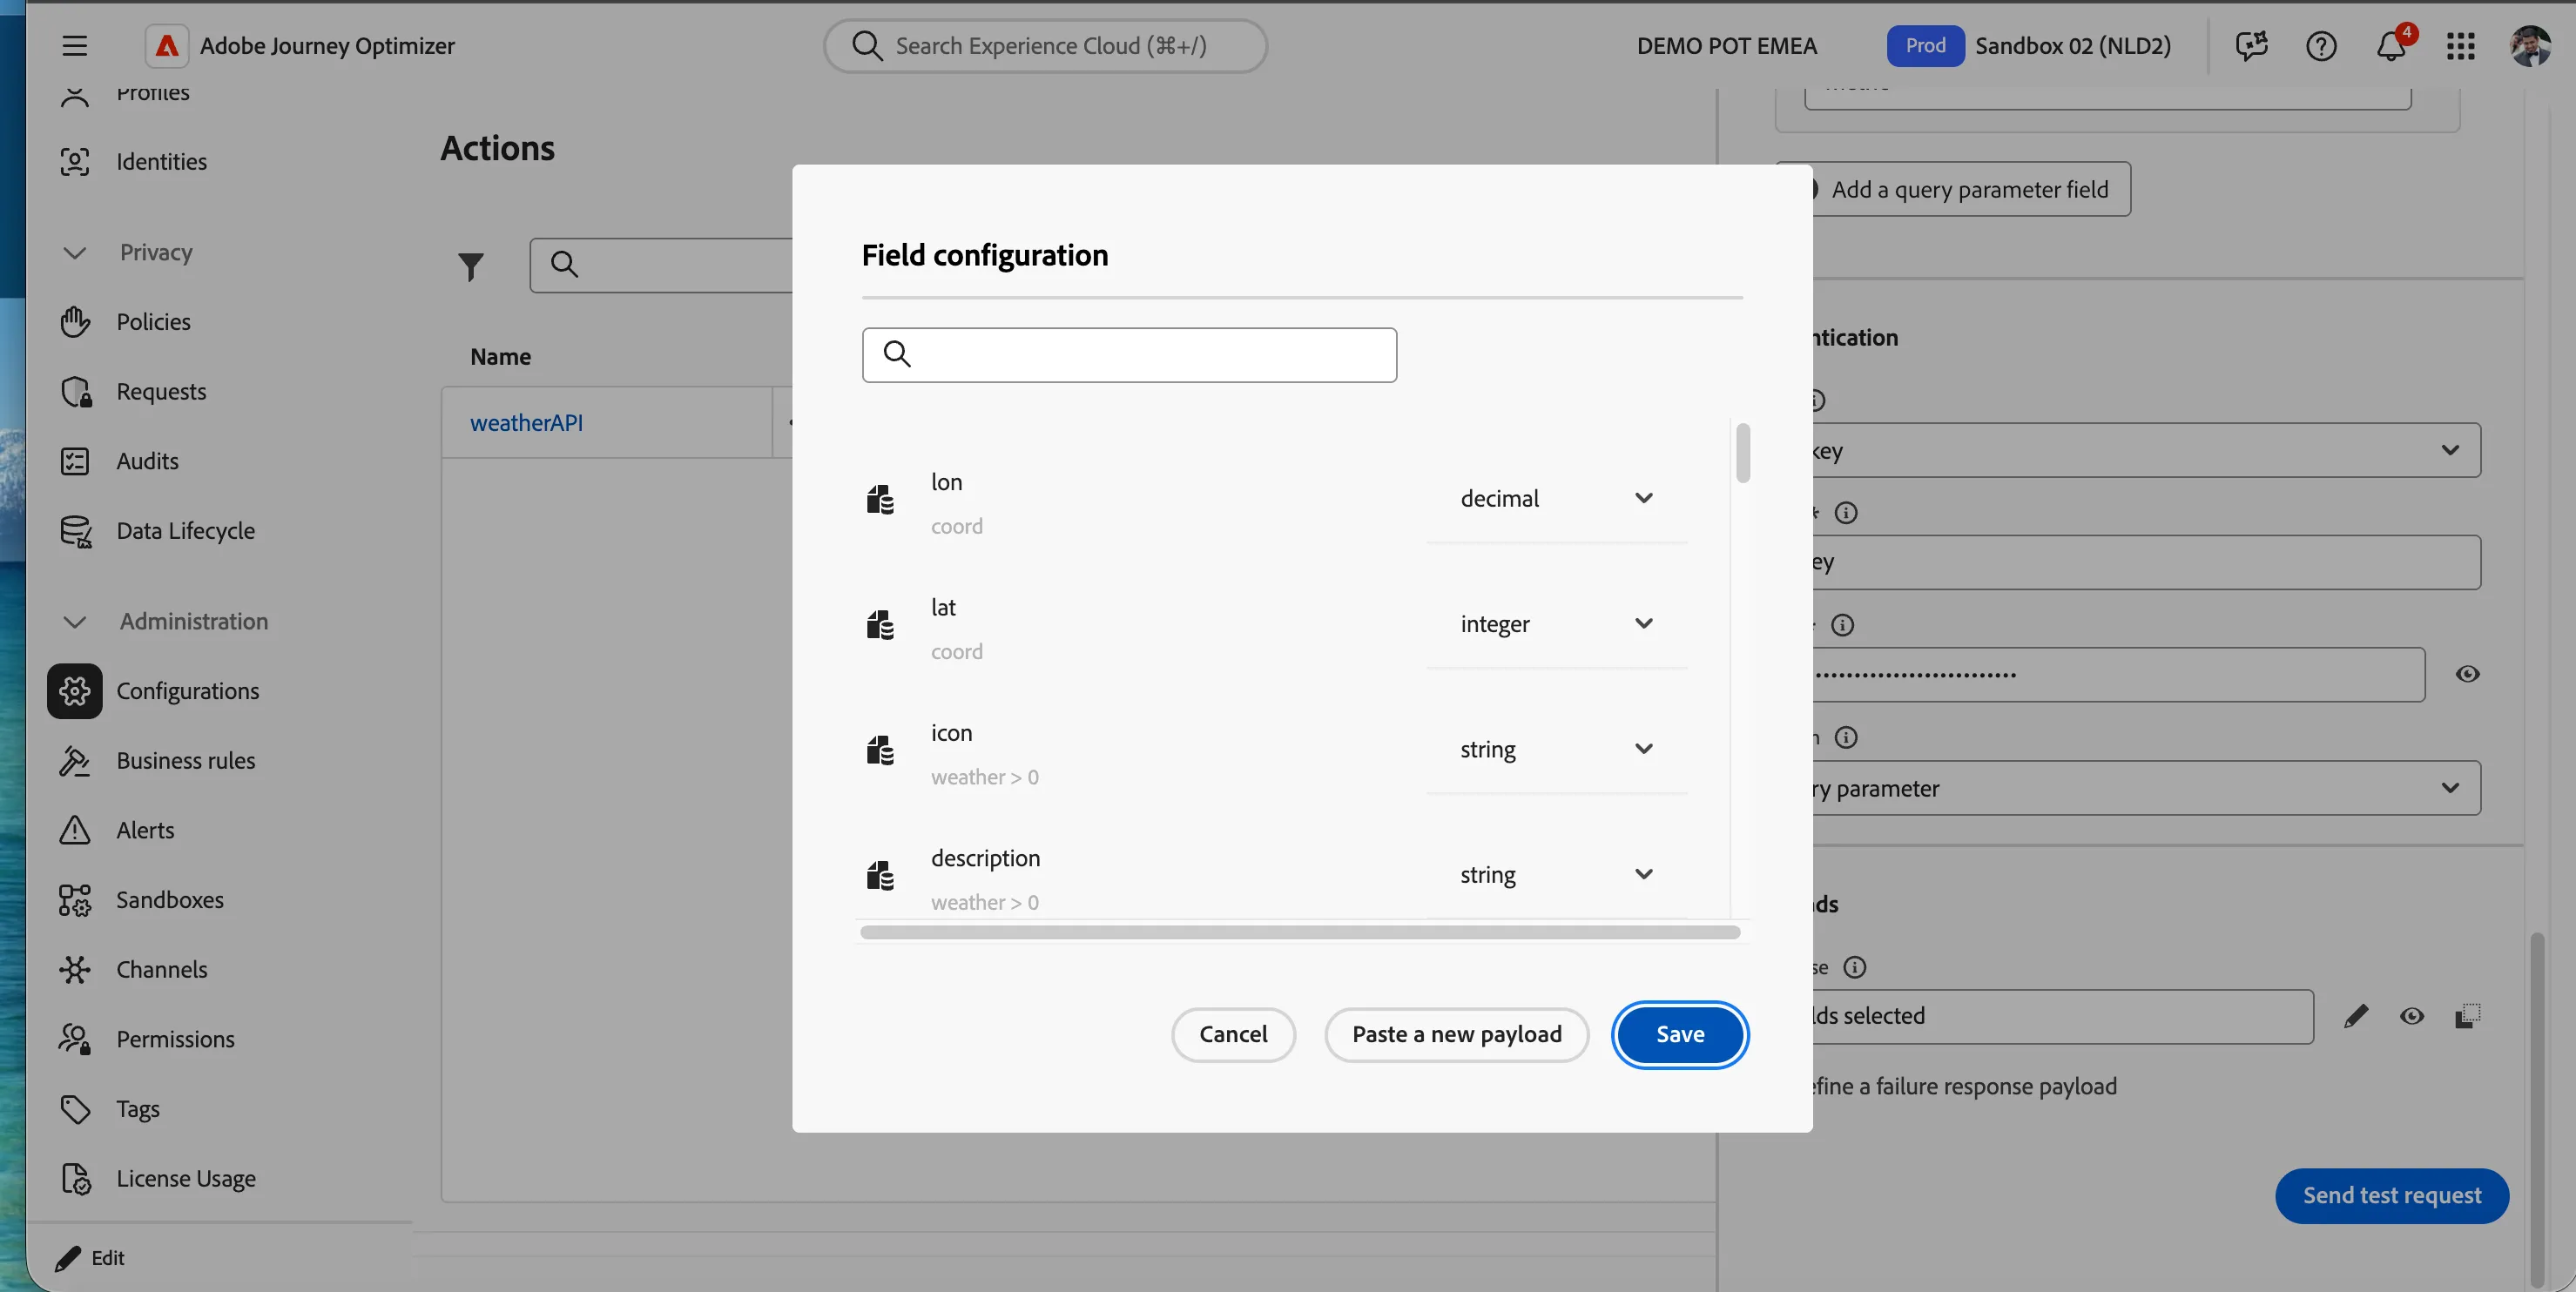The image size is (2576, 1292).
Task: Click the filter funnel icon in Actions
Action: click(x=471, y=266)
